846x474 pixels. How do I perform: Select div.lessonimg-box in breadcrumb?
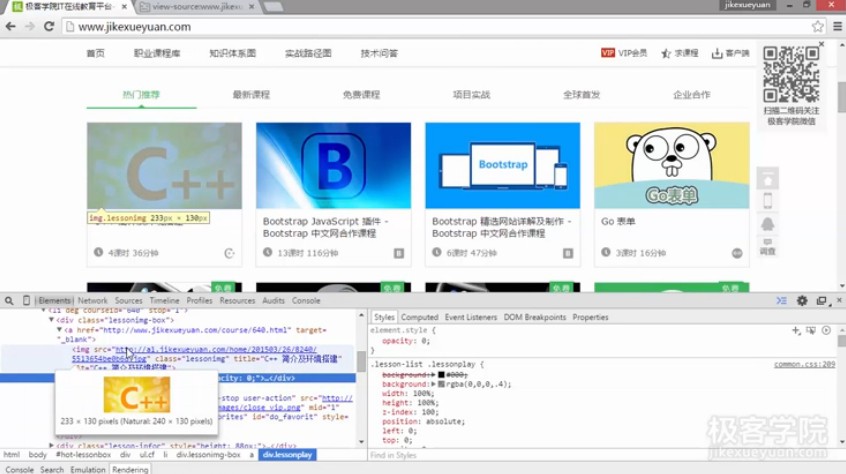coord(208,455)
